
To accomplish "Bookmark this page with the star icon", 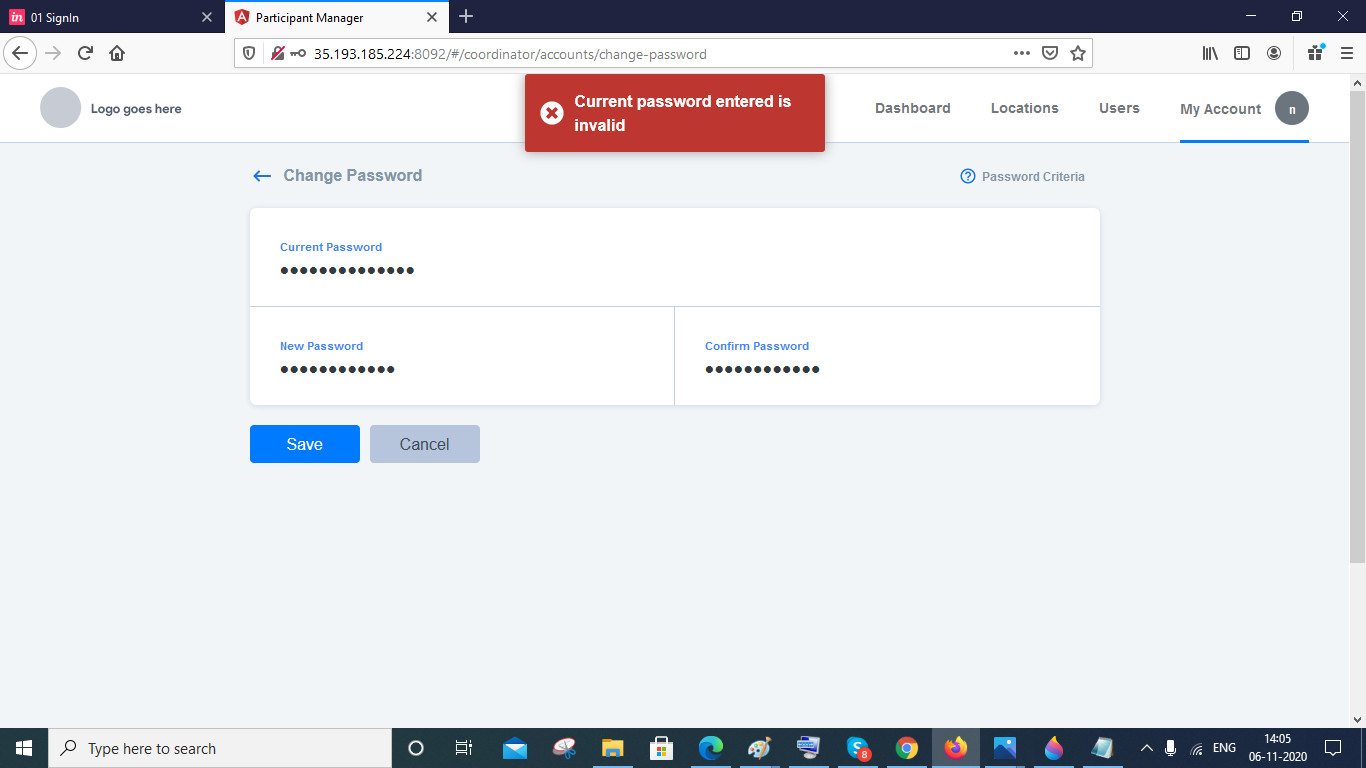I will [x=1078, y=53].
